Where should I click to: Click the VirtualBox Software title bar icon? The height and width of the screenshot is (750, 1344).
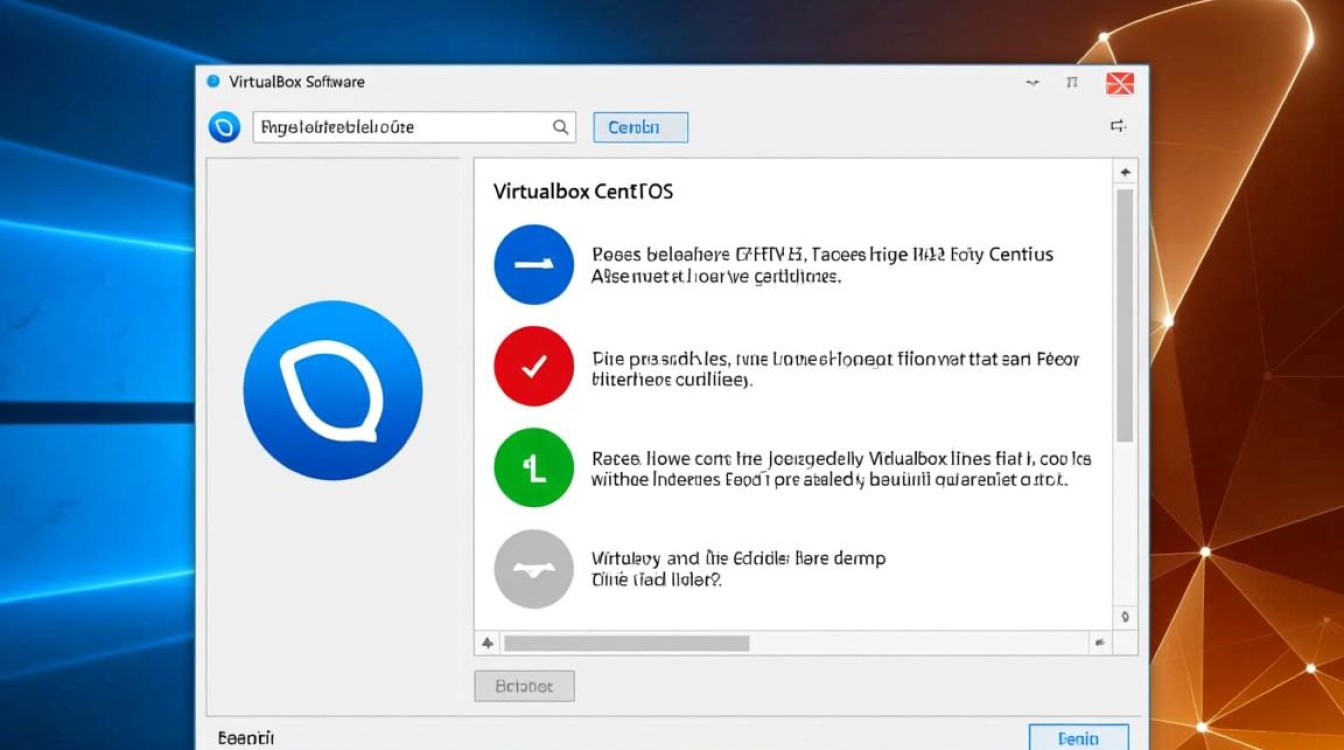click(213, 81)
